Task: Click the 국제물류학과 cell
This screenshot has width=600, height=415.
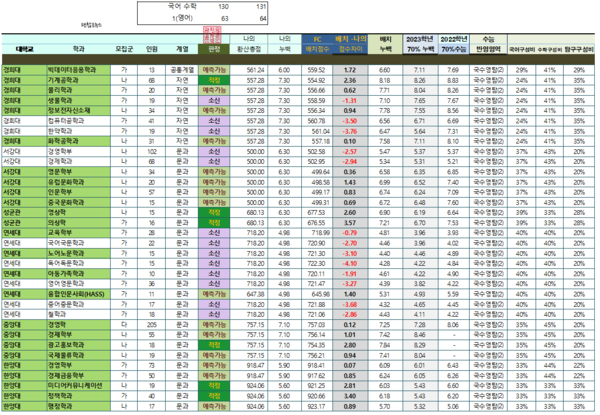Action: point(78,355)
